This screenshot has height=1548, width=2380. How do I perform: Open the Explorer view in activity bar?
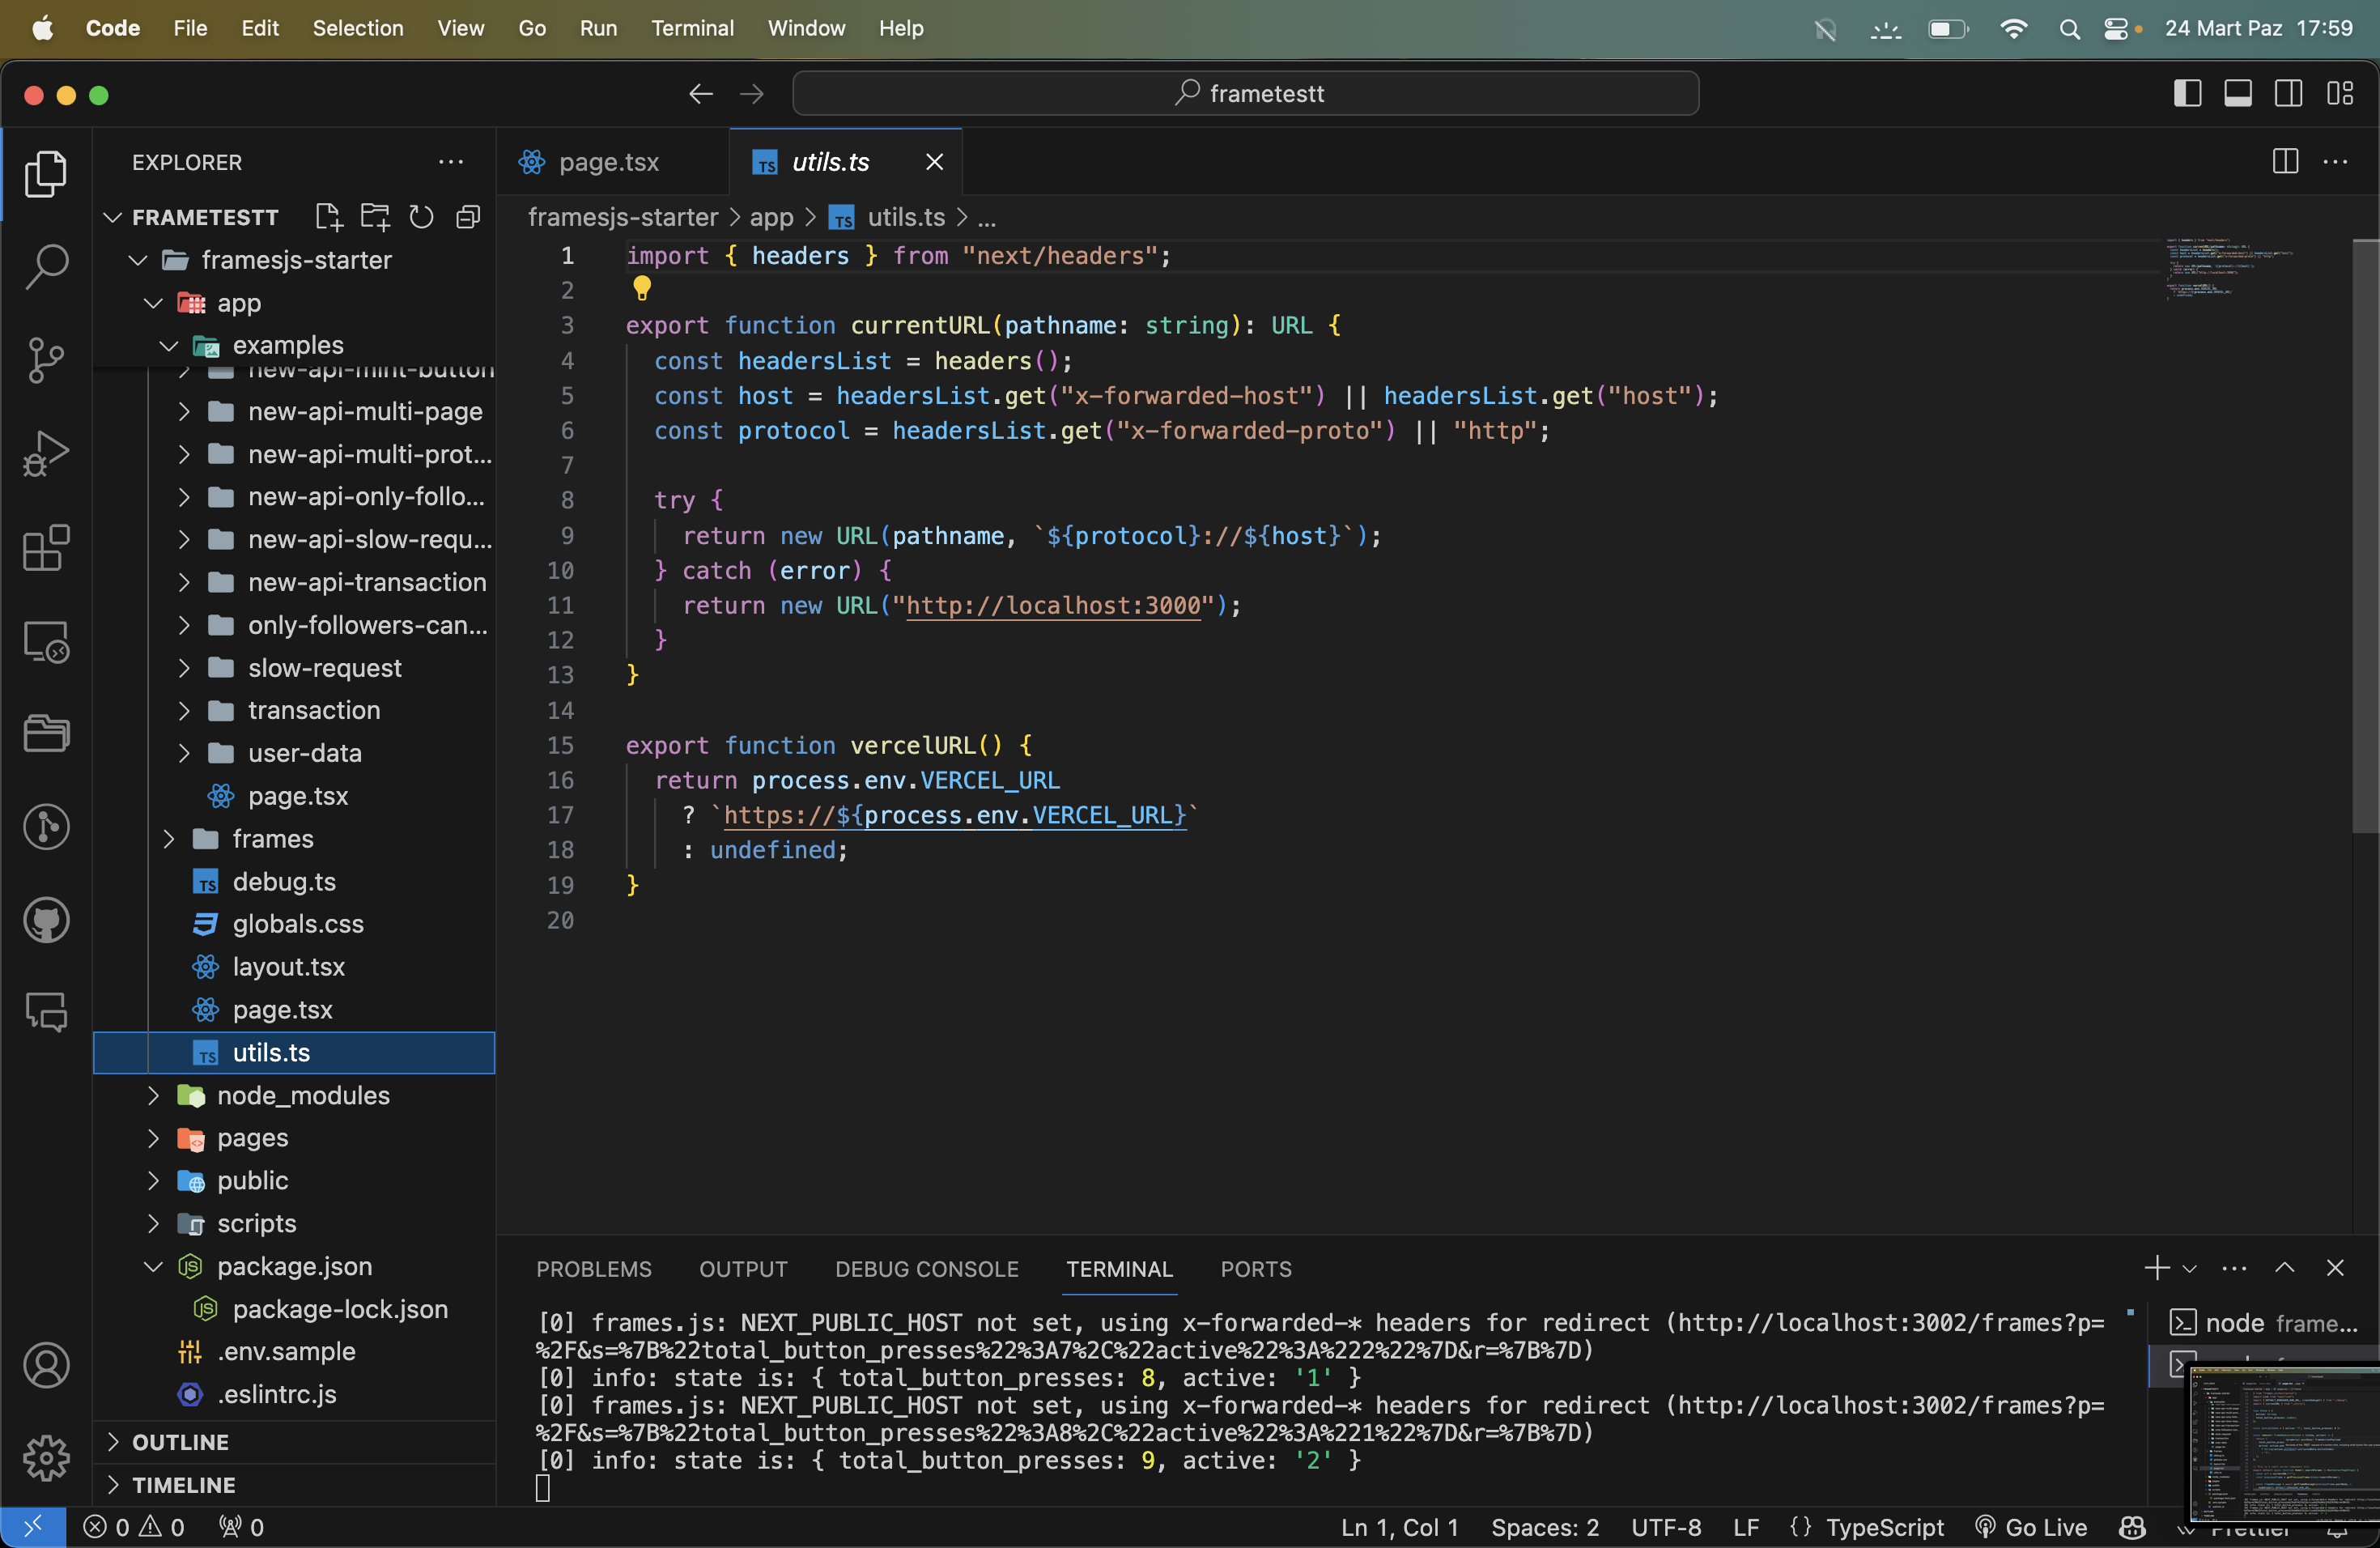click(46, 173)
